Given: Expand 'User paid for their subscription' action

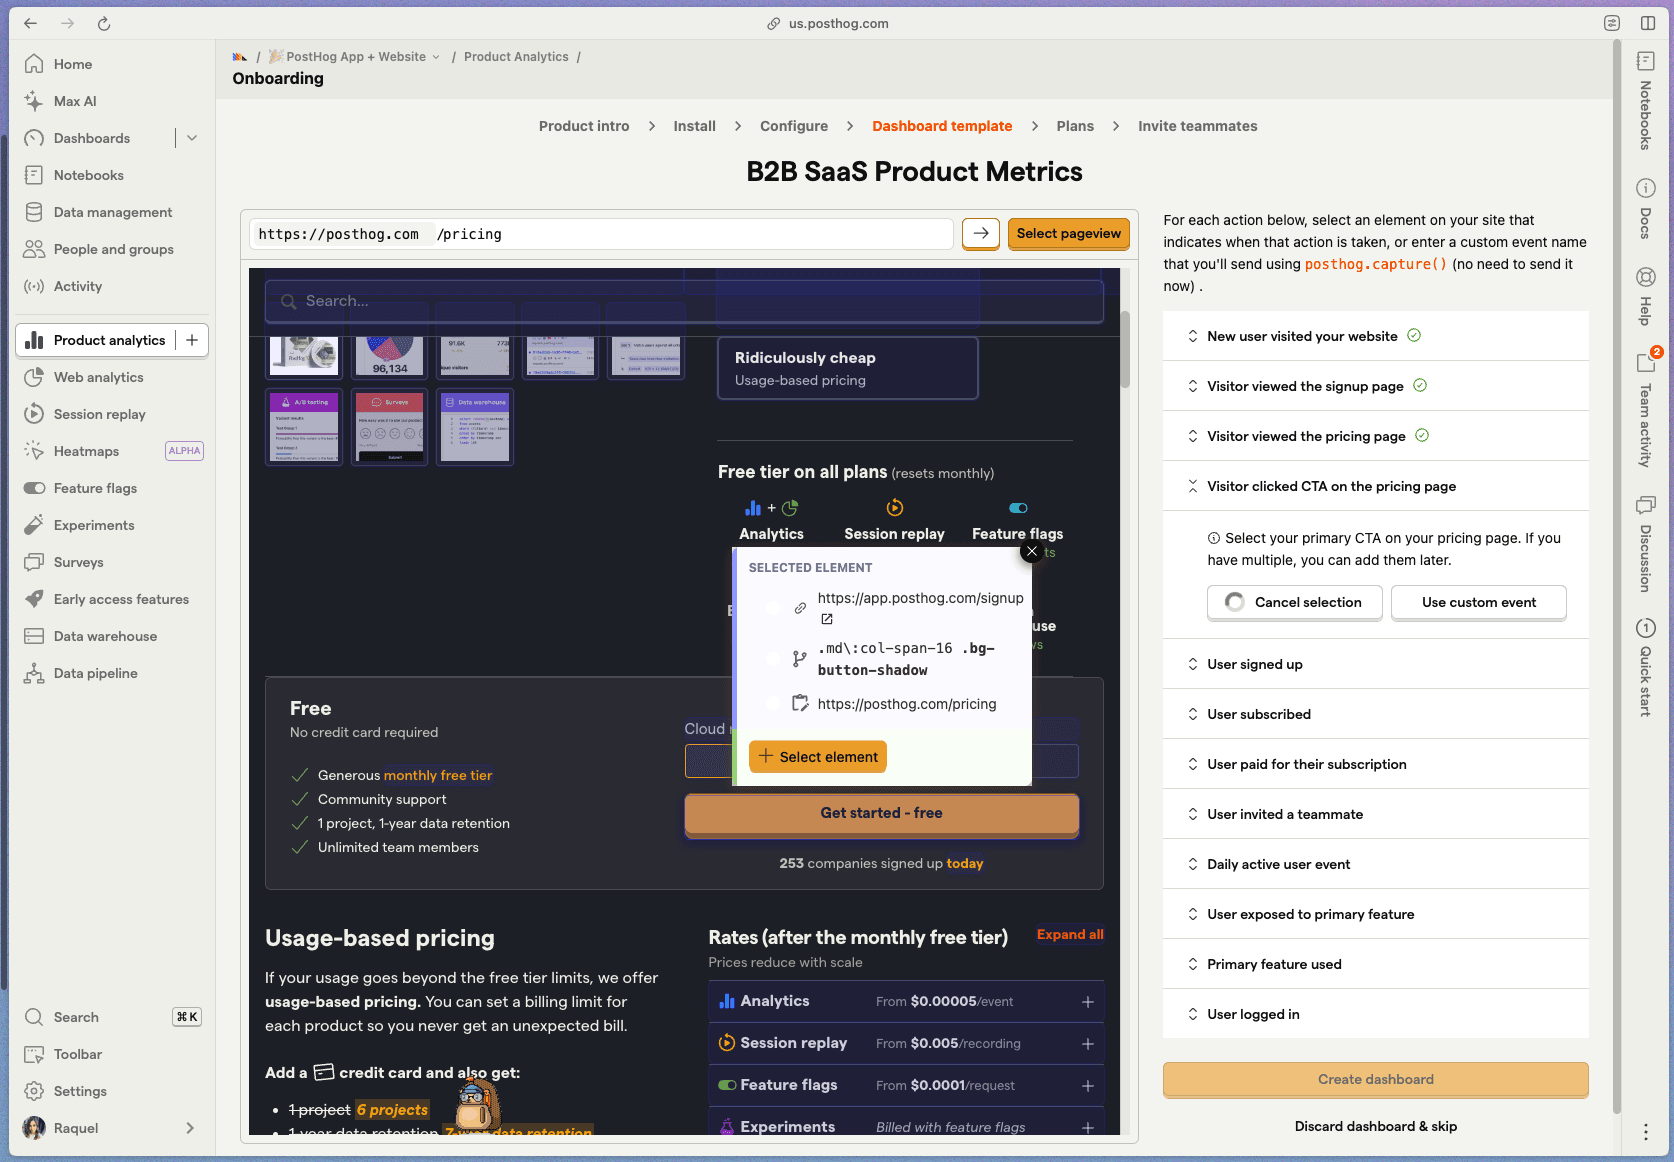Looking at the screenshot, I should 1375,764.
